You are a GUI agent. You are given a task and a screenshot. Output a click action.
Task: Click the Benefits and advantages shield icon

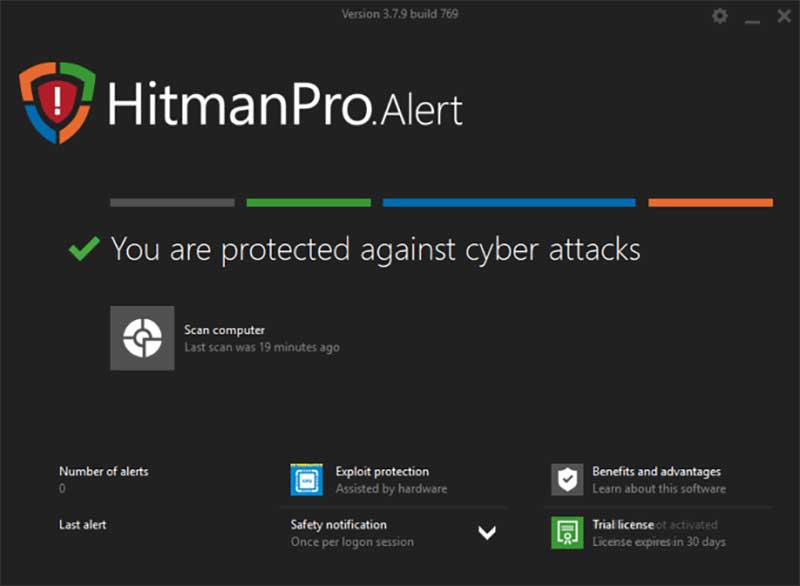[567, 480]
